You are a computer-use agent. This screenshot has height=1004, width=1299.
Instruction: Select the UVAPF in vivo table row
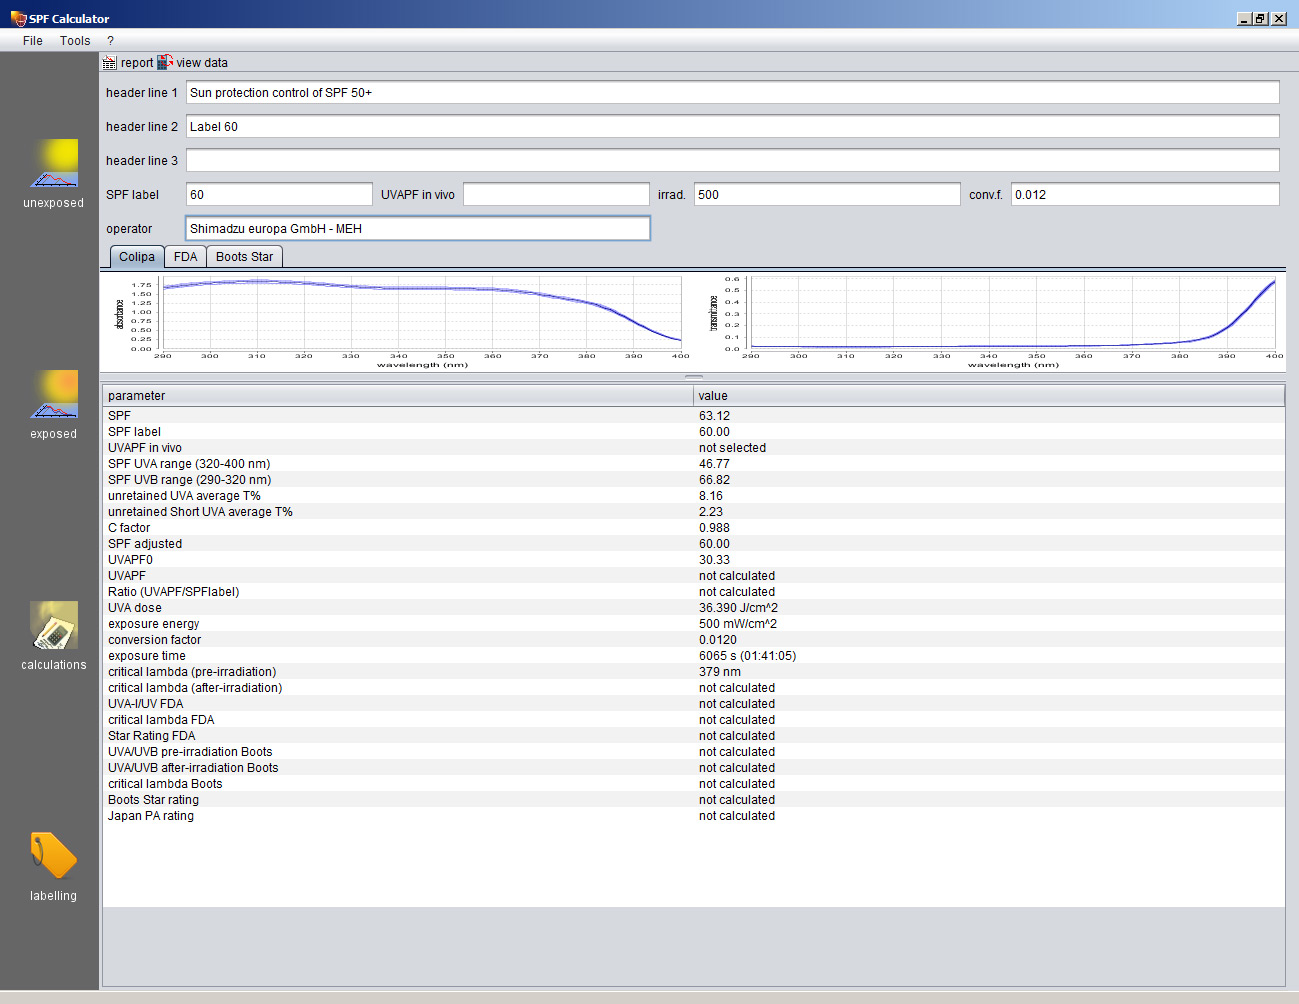click(x=693, y=448)
